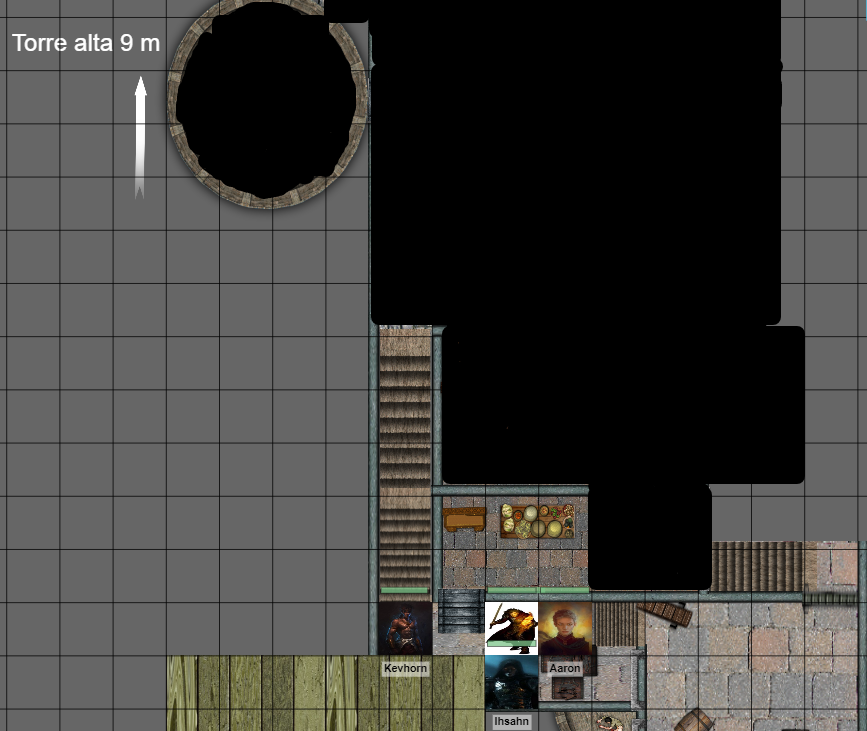Click the dark crate tile below Aaron
Viewport: 867px width, 731px height.
(x=566, y=690)
